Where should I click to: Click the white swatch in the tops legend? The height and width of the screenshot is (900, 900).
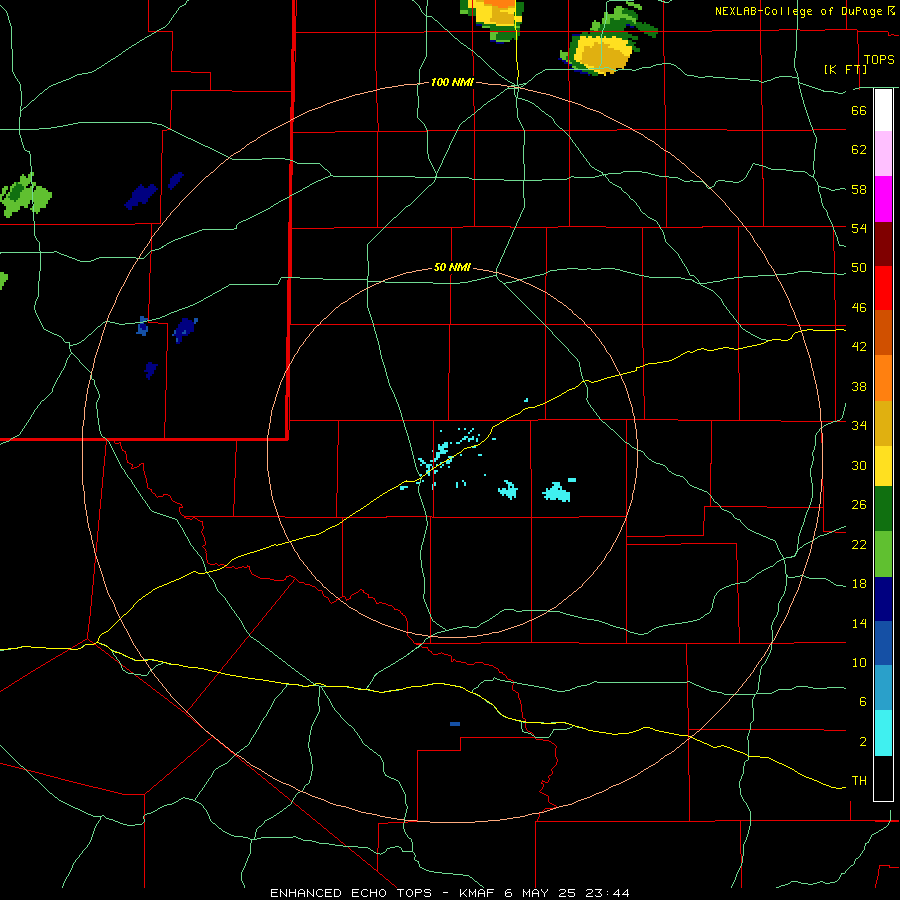pyautogui.click(x=883, y=110)
